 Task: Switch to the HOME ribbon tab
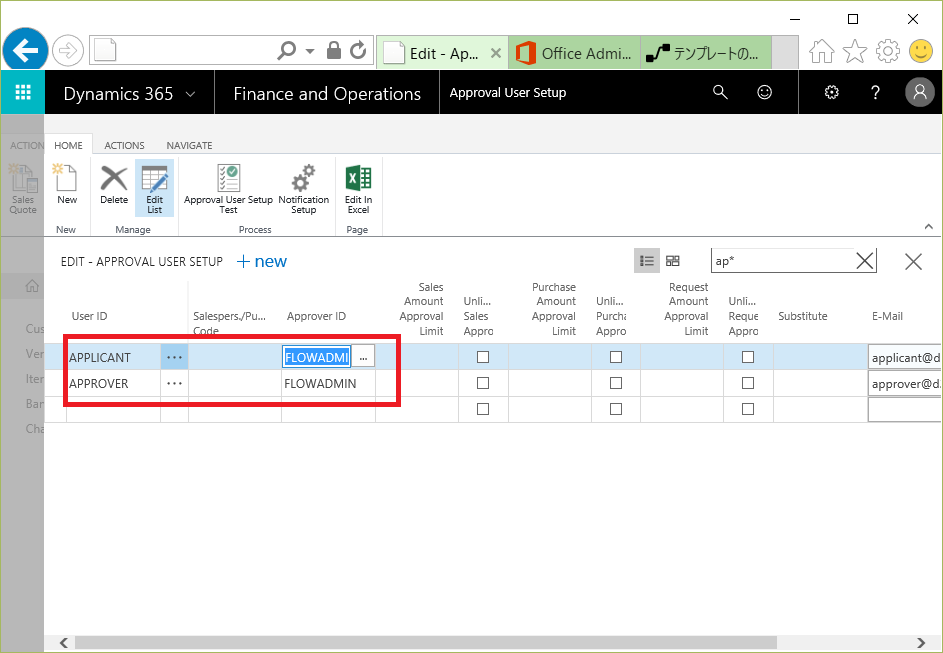click(x=69, y=146)
